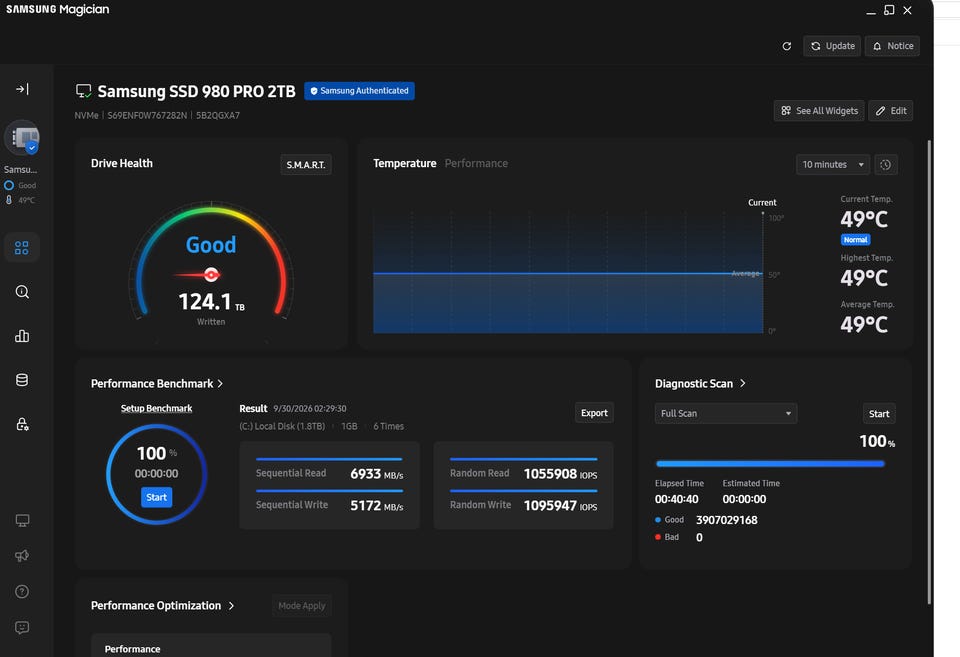Open the S.M.A.R.T. details button

pyautogui.click(x=306, y=165)
